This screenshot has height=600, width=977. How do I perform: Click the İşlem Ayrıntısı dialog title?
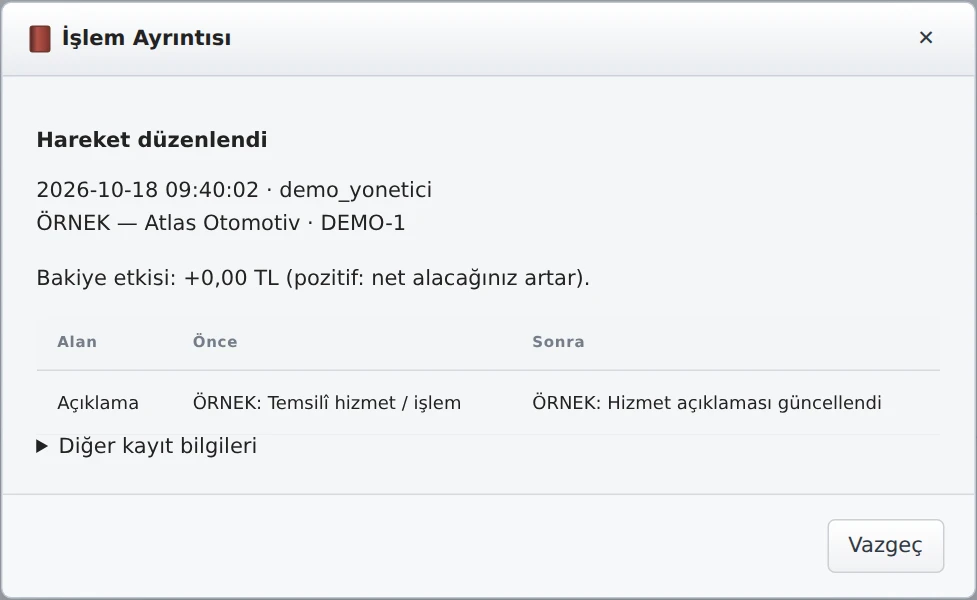[146, 38]
